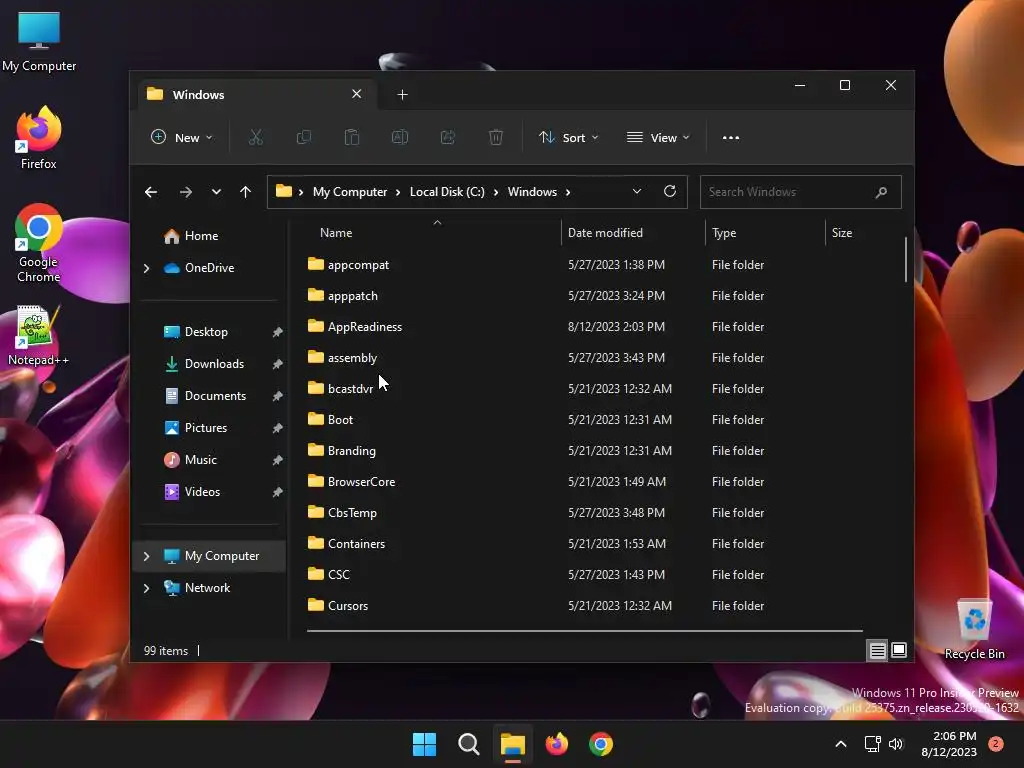Viewport: 1024px width, 768px height.
Task: Open the Sort dropdown
Action: 568,137
